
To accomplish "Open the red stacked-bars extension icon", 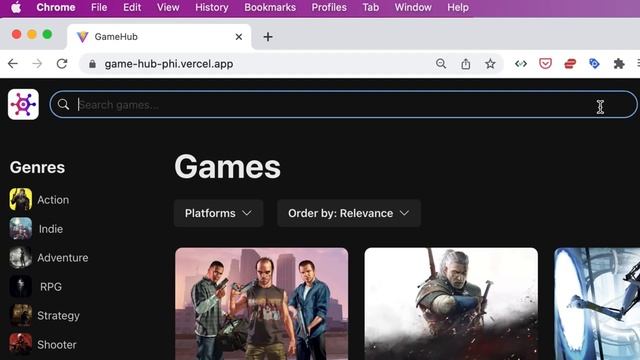I will coord(570,64).
